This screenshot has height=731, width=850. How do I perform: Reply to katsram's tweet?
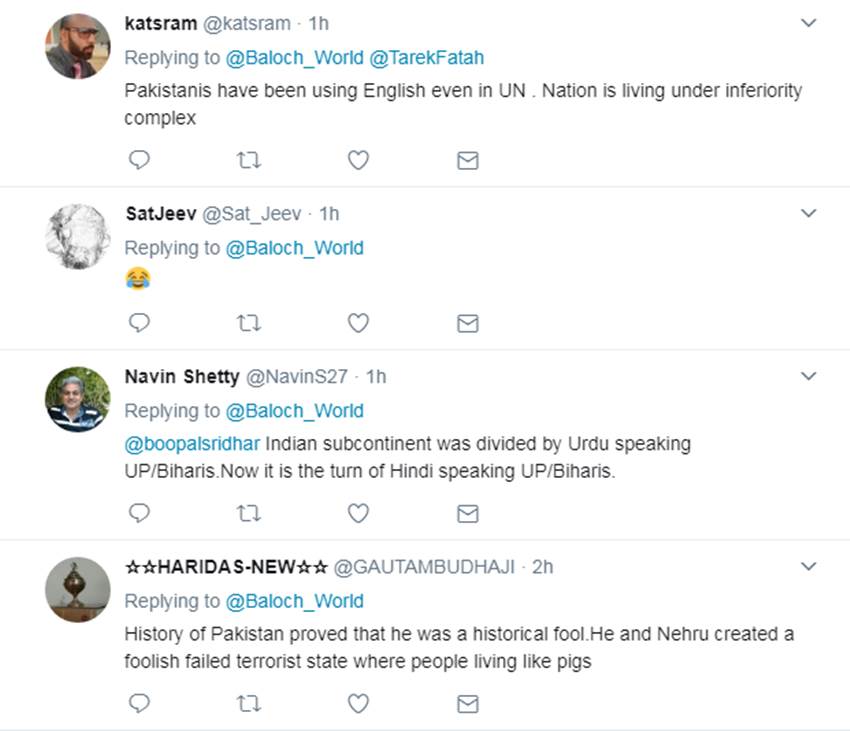[140, 160]
